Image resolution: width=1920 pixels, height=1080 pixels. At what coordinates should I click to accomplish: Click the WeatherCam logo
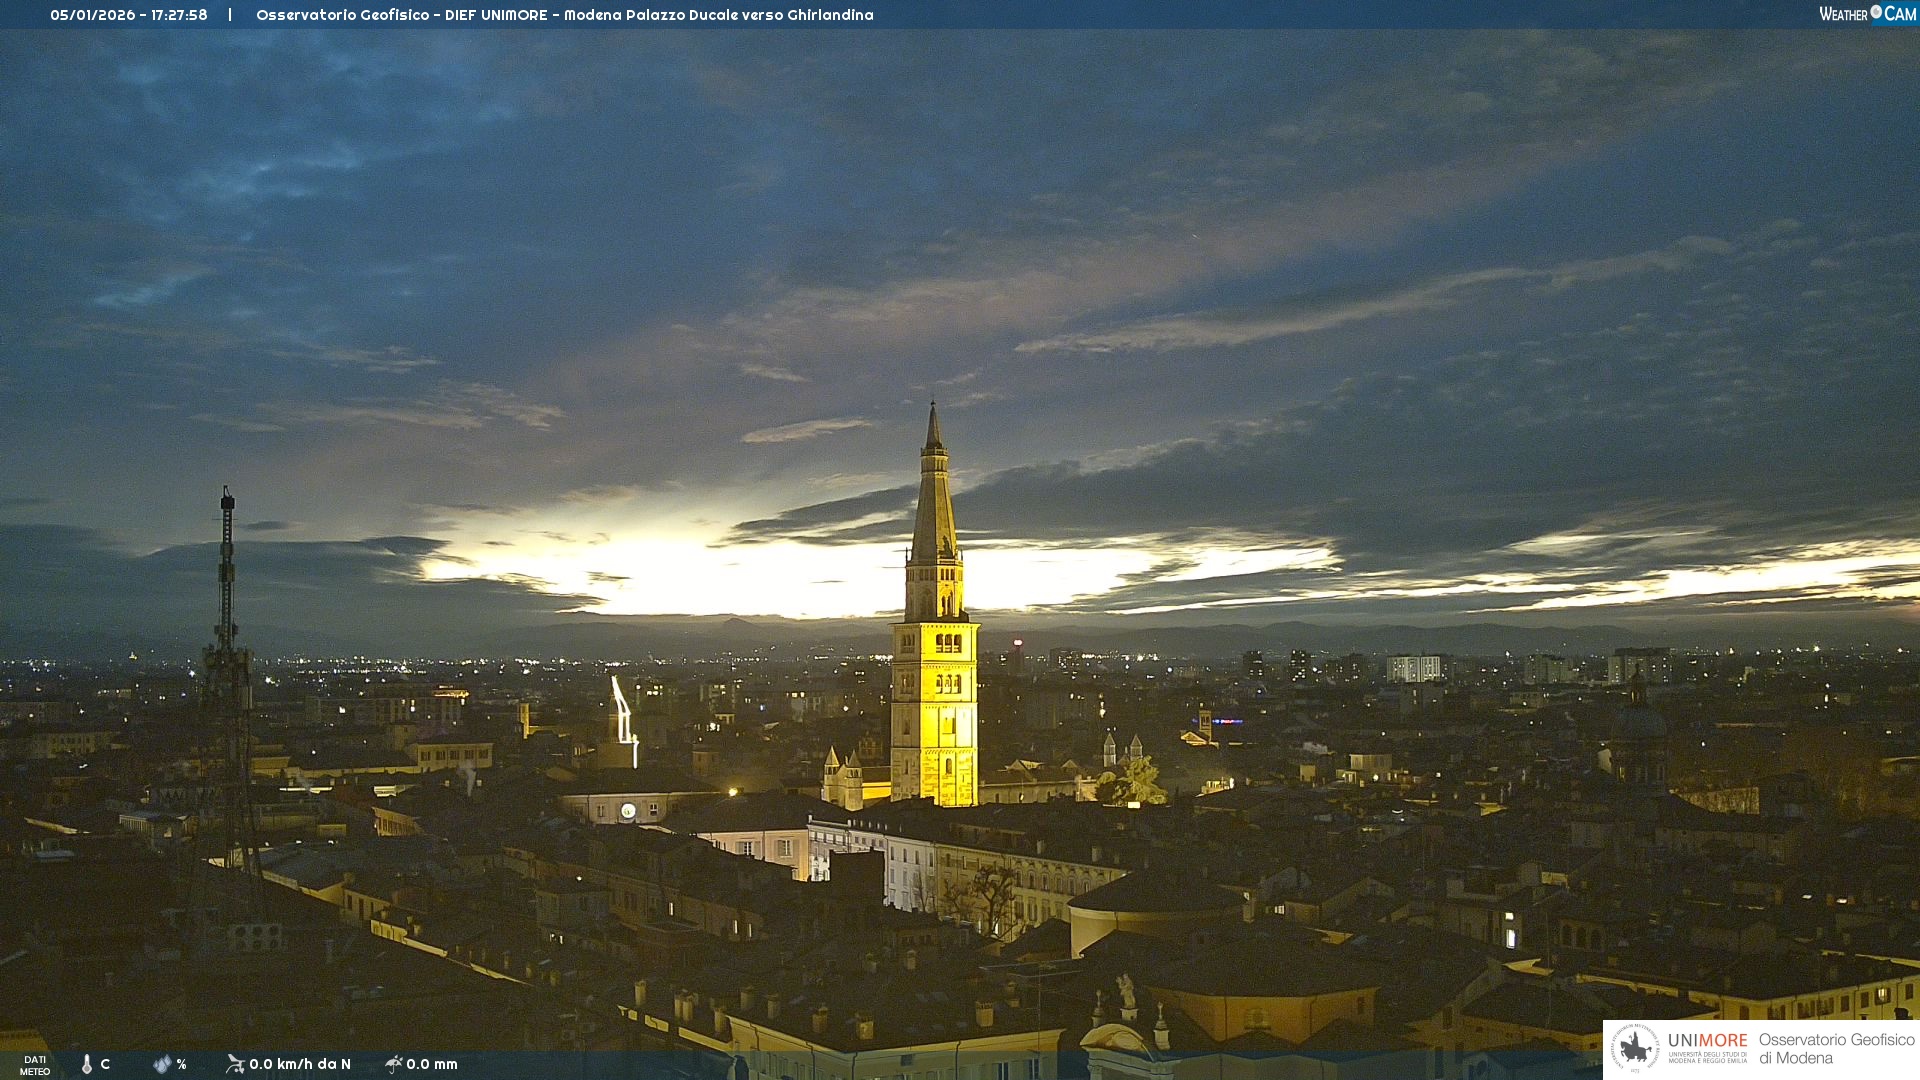click(x=1867, y=14)
